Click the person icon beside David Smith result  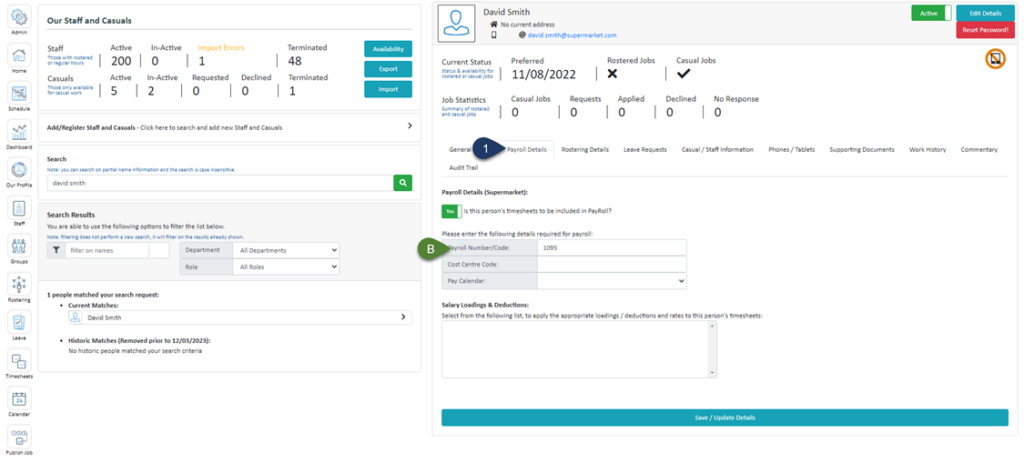coord(76,317)
